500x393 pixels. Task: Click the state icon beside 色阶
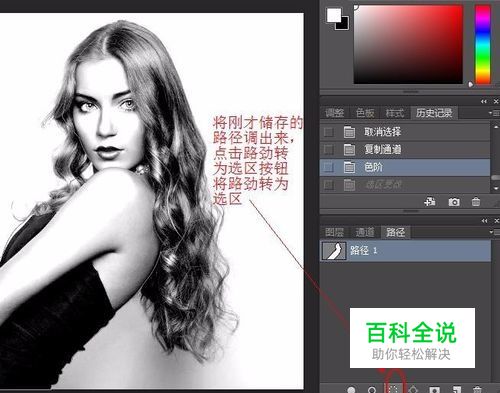[349, 167]
